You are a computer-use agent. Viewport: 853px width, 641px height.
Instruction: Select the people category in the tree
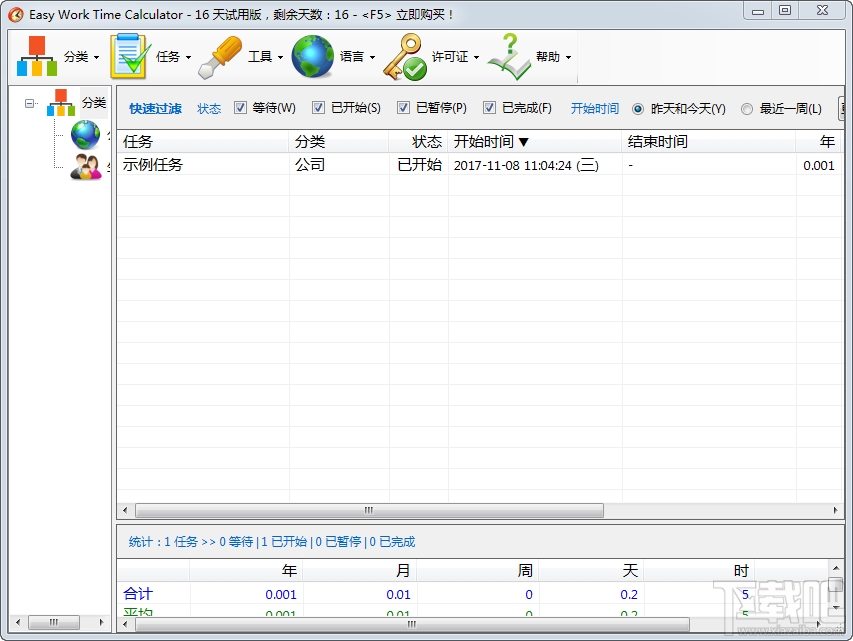86,167
